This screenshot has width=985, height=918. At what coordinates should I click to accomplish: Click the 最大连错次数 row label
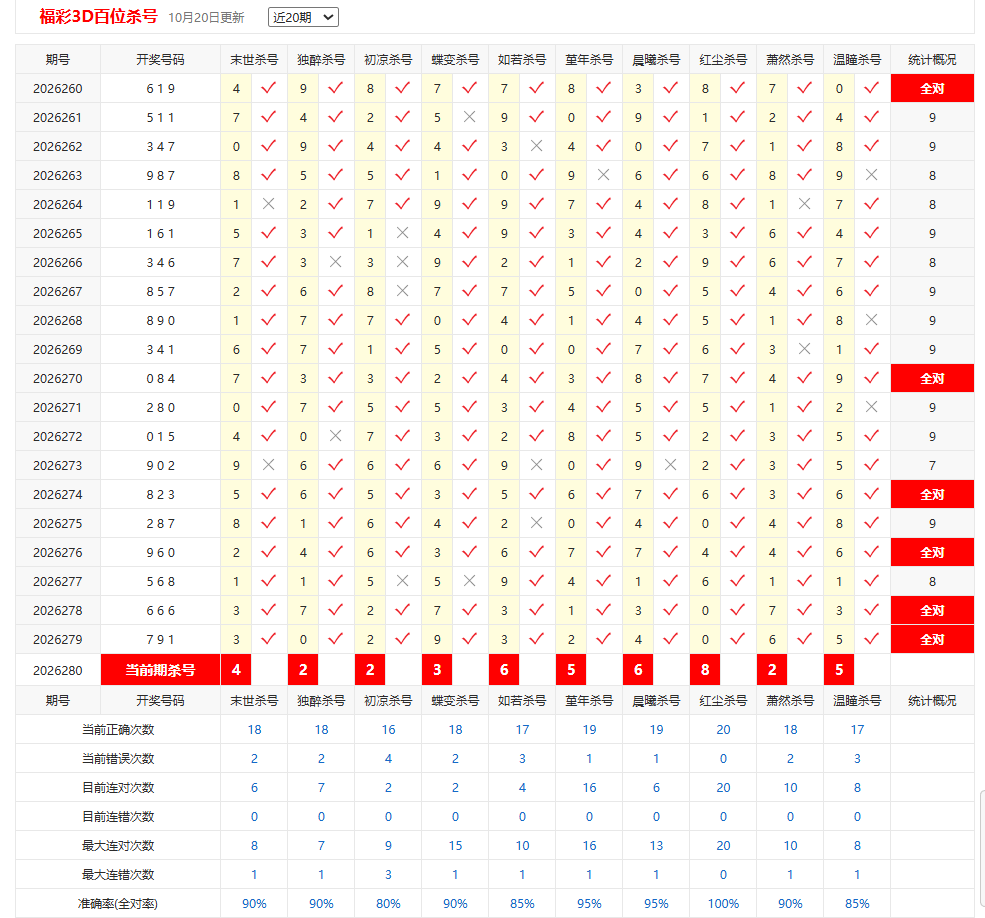(x=118, y=875)
